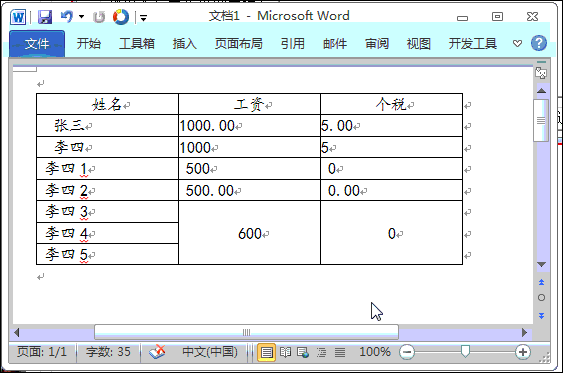The width and height of the screenshot is (563, 373).
Task: Restore down the Word window
Action: [x=497, y=17]
